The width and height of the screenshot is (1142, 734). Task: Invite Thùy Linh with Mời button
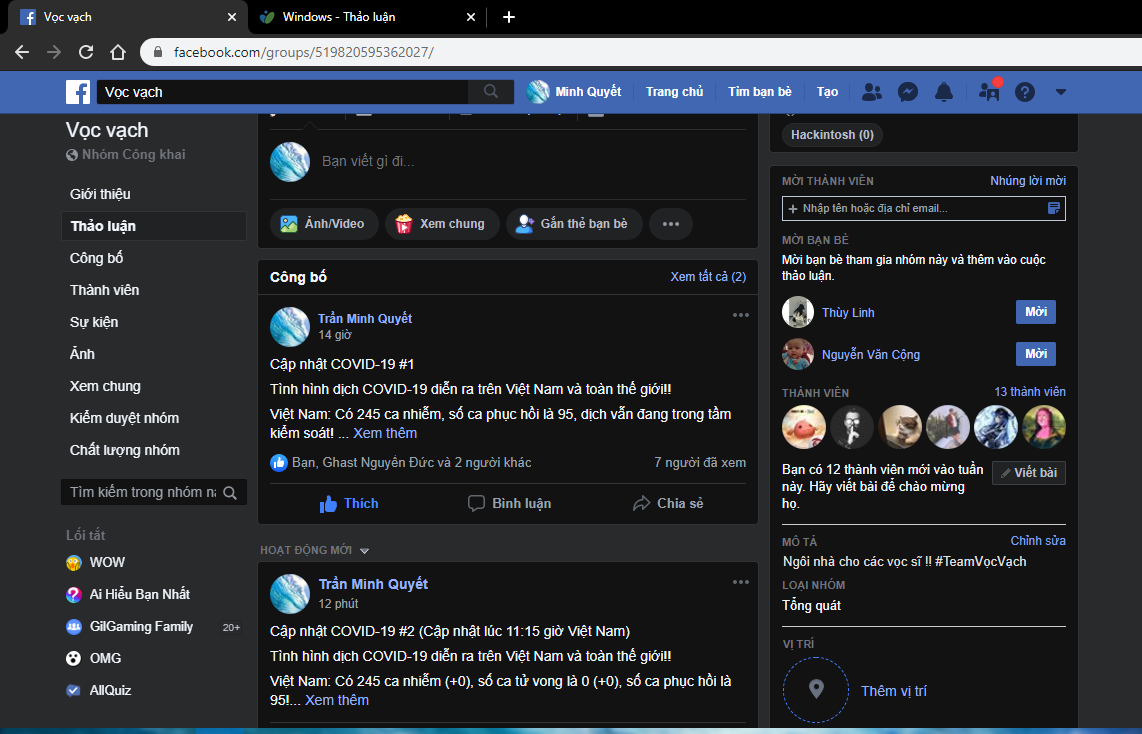(x=1036, y=312)
